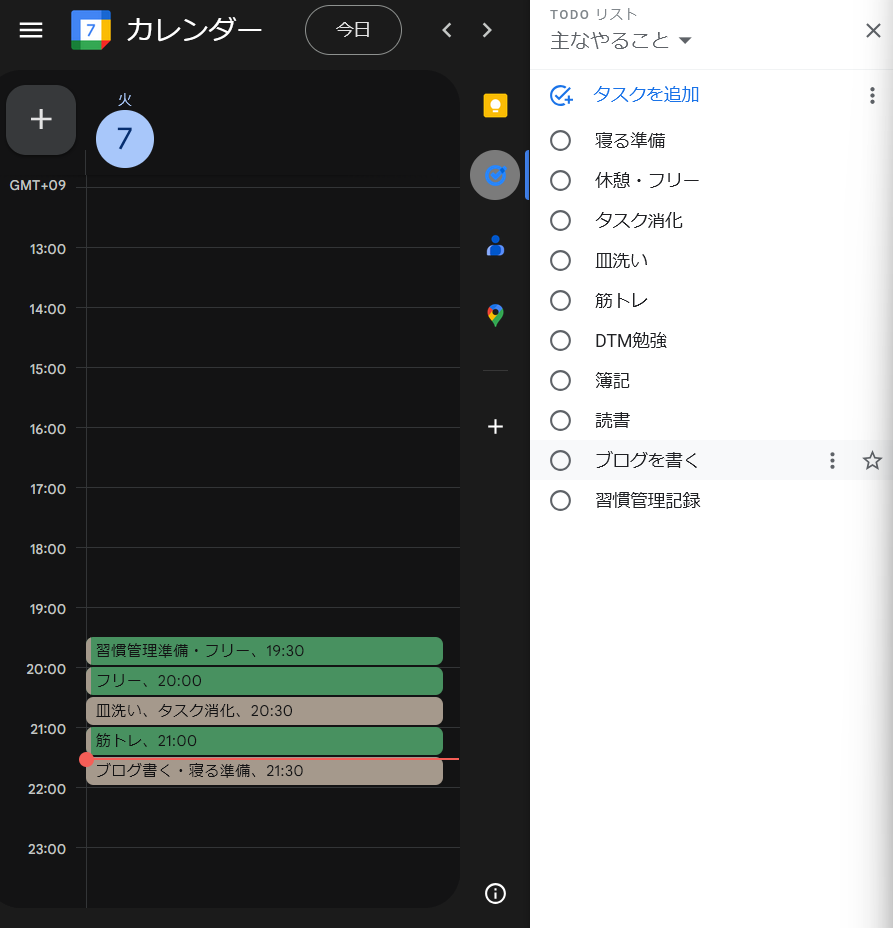Mark 寝る準備 task as complete
This screenshot has height=928, width=893.
[561, 140]
